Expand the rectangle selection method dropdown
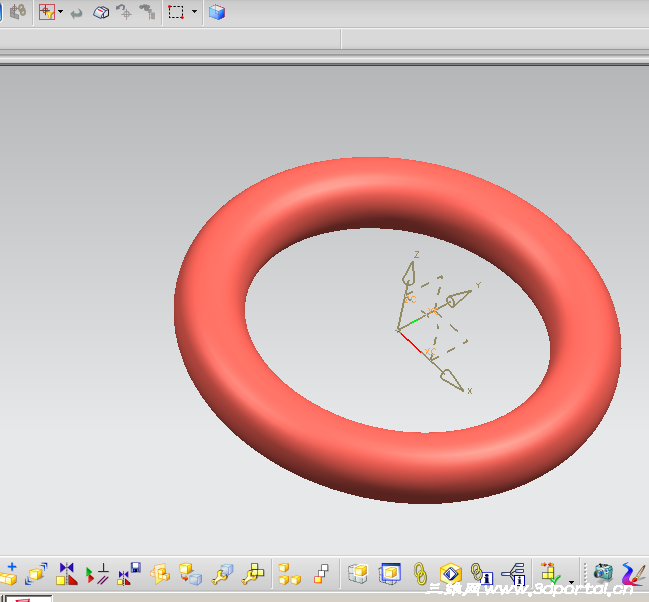 click(194, 12)
